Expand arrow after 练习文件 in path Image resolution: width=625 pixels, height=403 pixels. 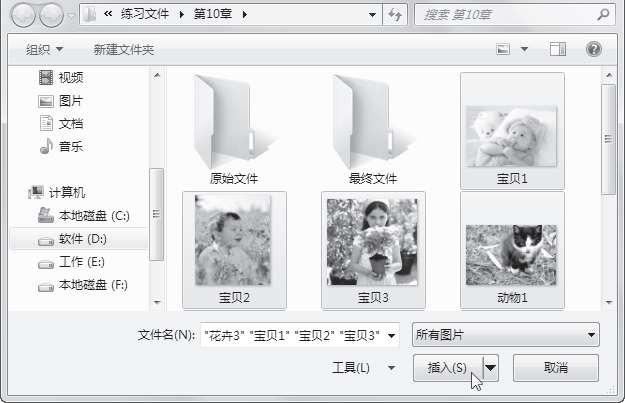click(x=182, y=15)
